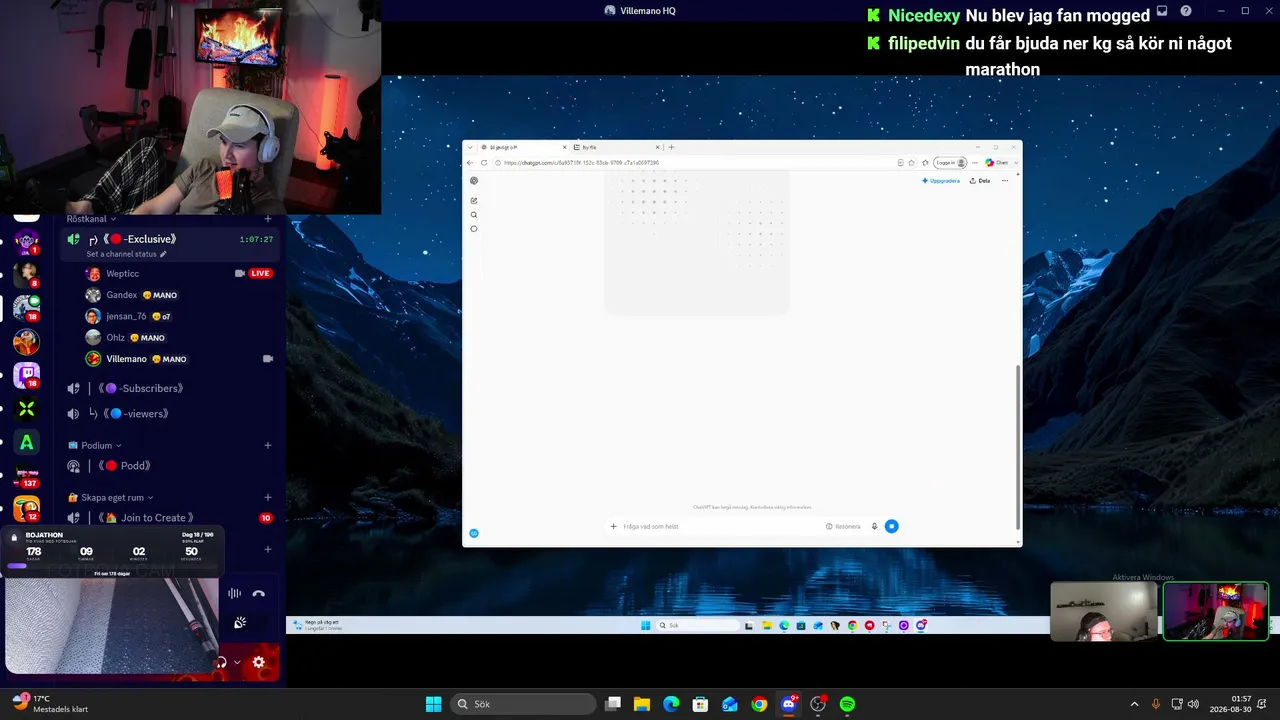The height and width of the screenshot is (720, 1280).
Task: Open the green A server icon
Action: pos(27,443)
